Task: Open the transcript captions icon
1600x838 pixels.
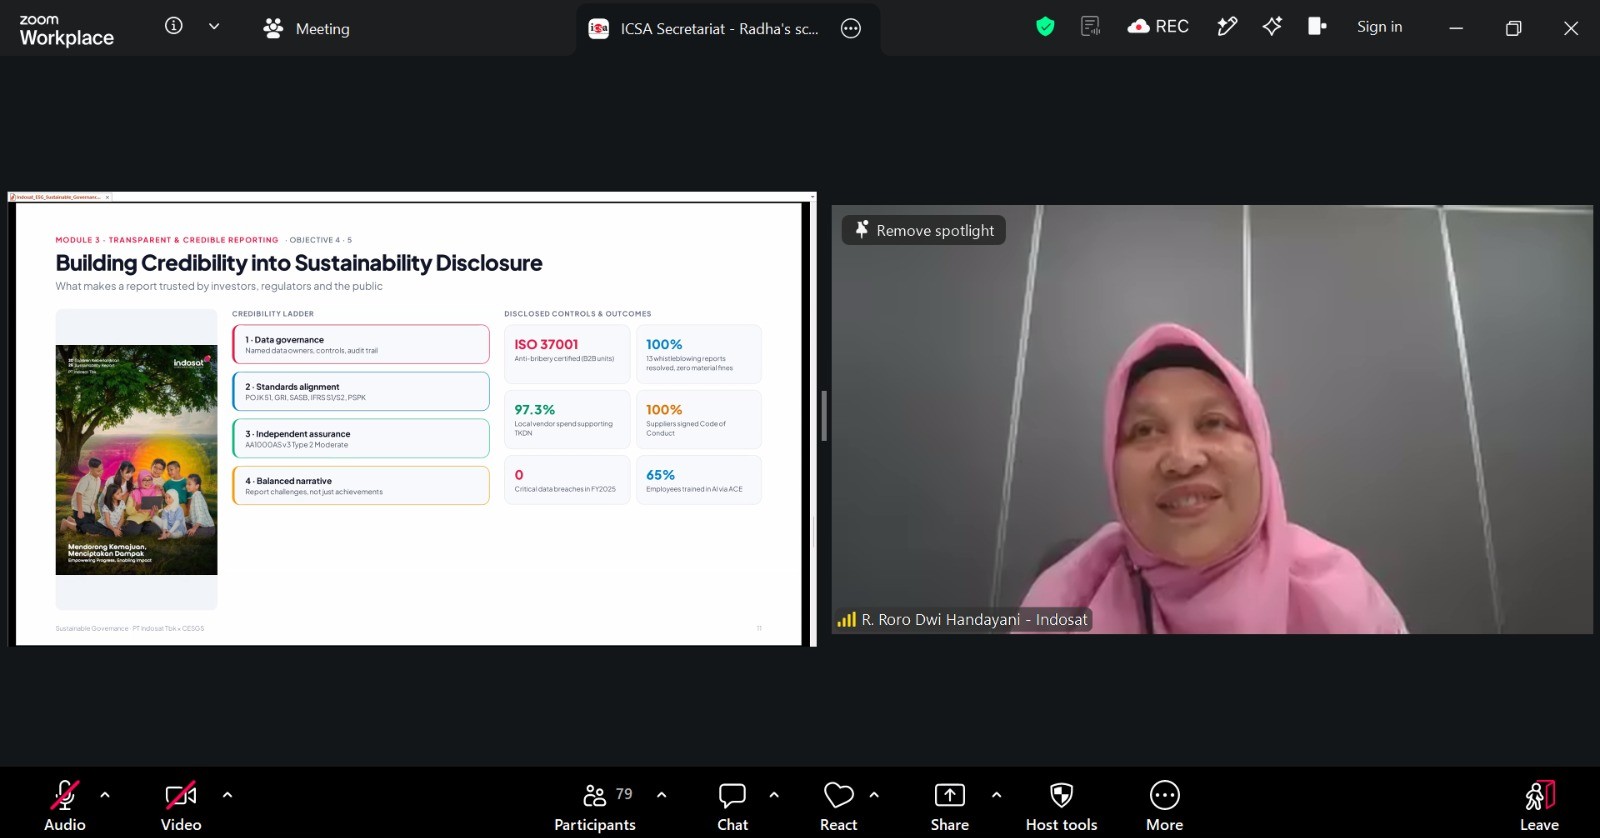Action: [x=1090, y=27]
